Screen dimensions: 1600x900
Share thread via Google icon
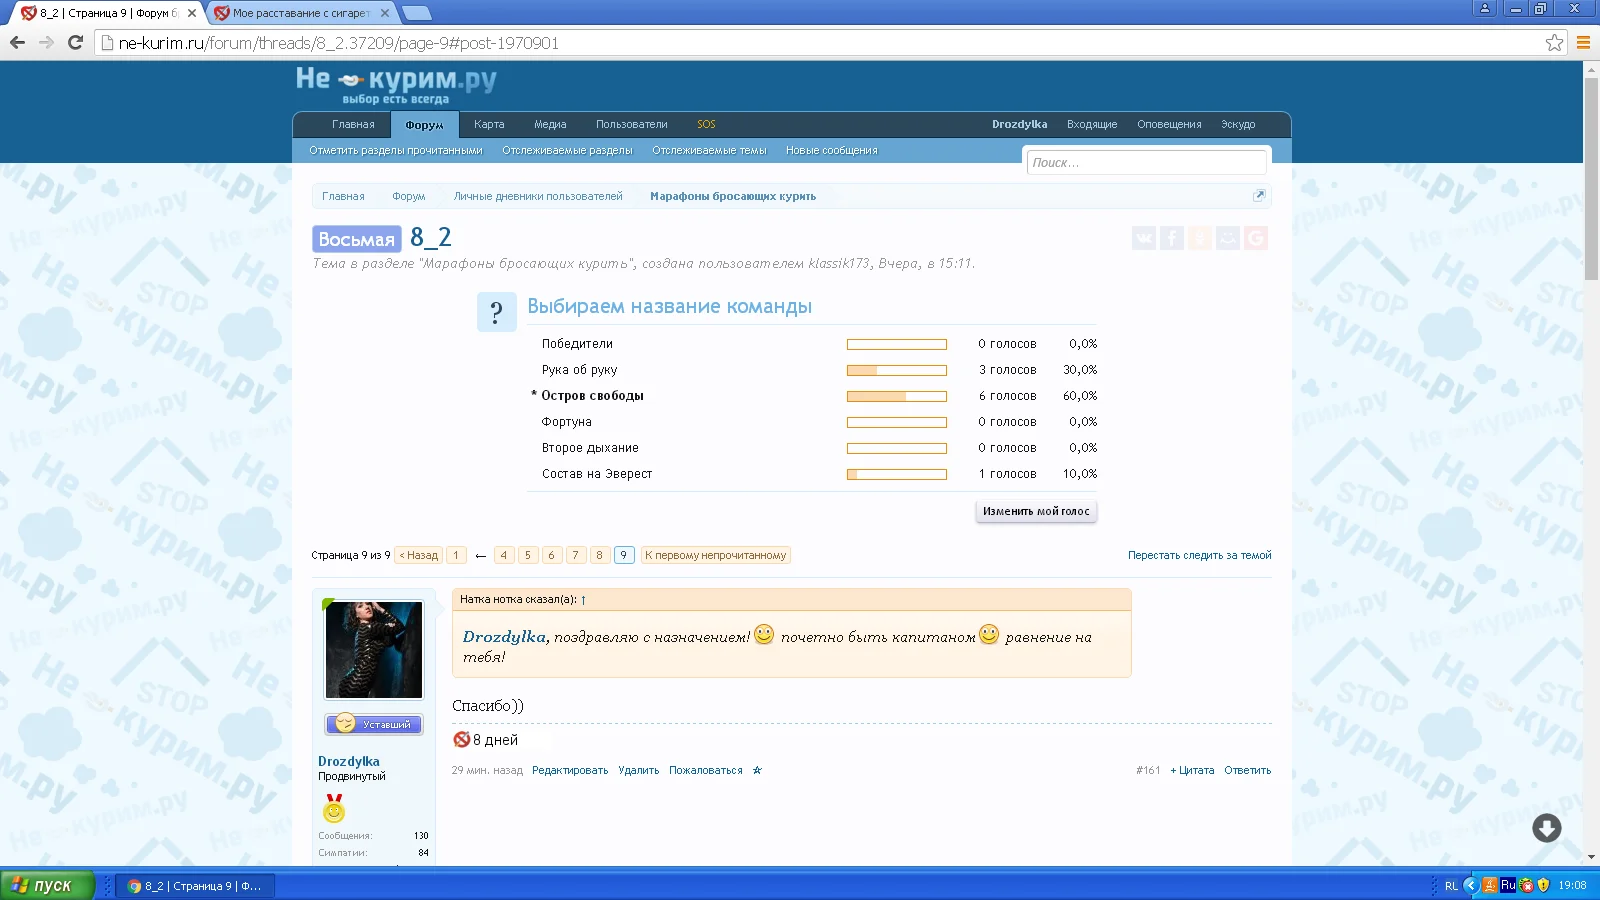coord(1256,238)
